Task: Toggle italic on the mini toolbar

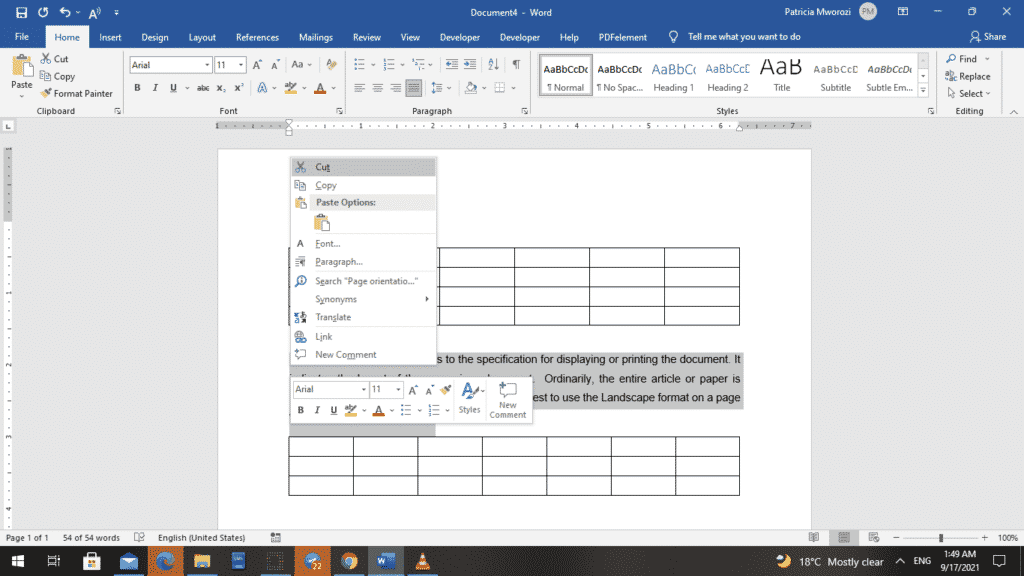Action: click(x=316, y=410)
